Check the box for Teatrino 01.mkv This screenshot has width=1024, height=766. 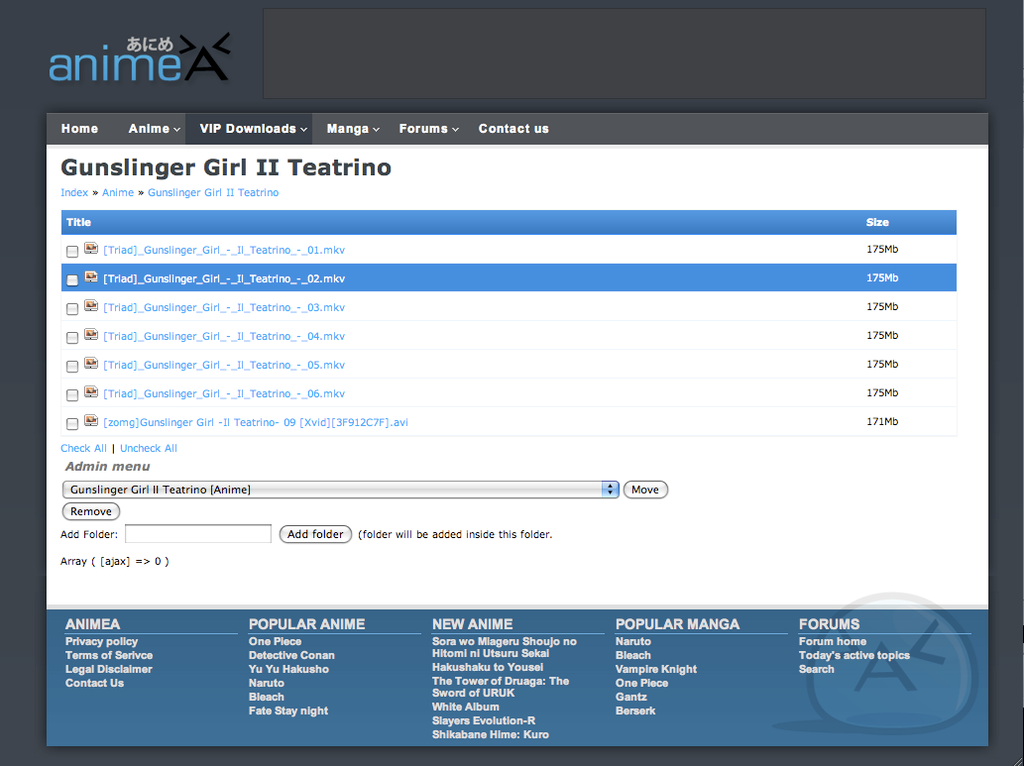pyautogui.click(x=72, y=251)
